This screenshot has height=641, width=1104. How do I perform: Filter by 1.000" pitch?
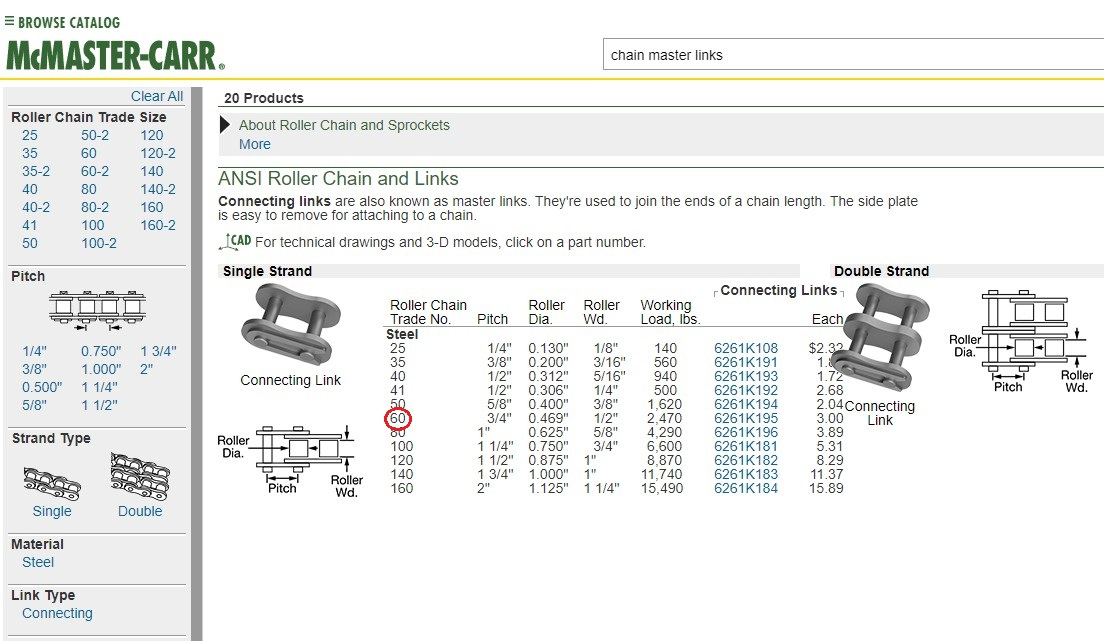(x=101, y=369)
